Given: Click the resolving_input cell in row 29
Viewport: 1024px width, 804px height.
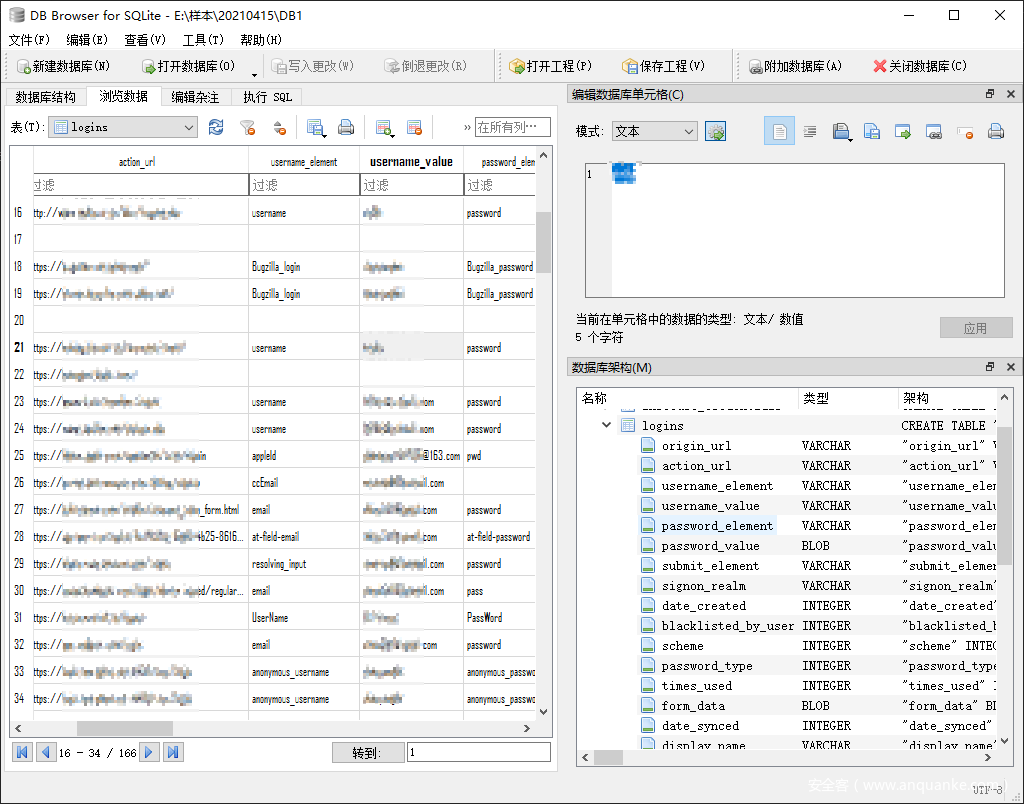Looking at the screenshot, I should tap(304, 564).
